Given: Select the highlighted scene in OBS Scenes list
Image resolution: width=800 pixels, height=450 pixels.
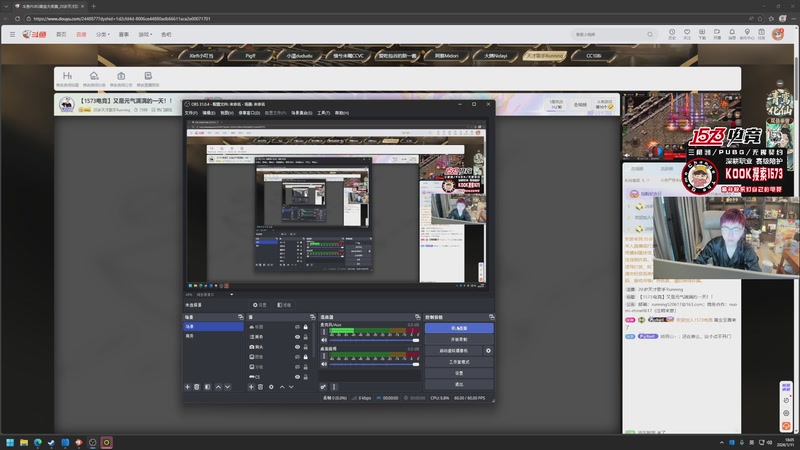Looking at the screenshot, I should pos(213,327).
